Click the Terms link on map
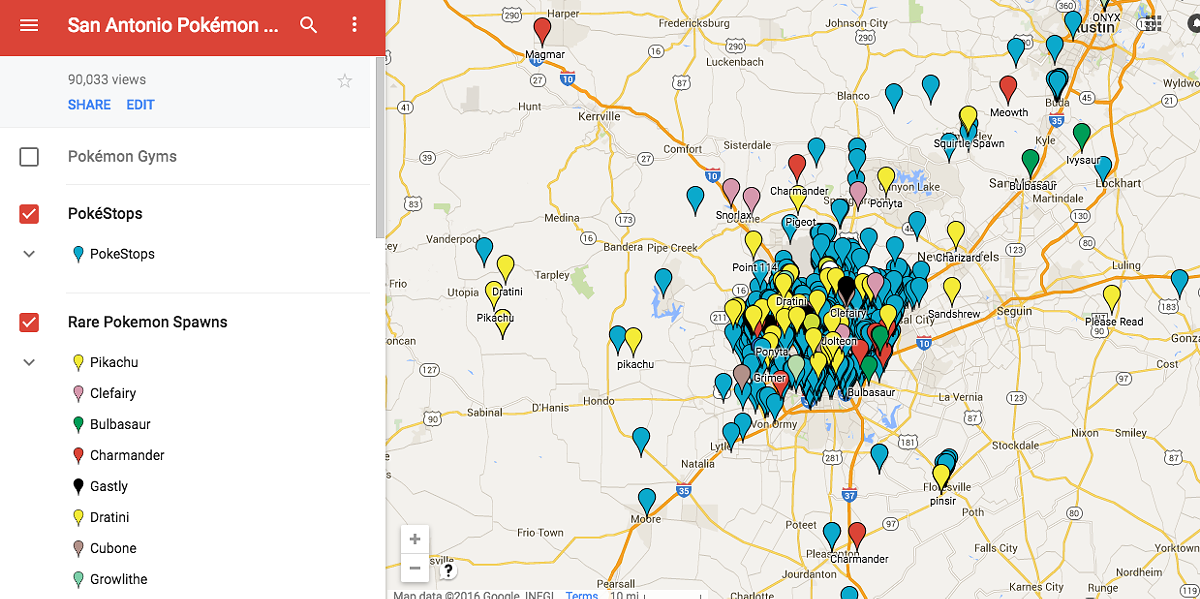Viewport: 1200px width, 599px height. pos(581,595)
